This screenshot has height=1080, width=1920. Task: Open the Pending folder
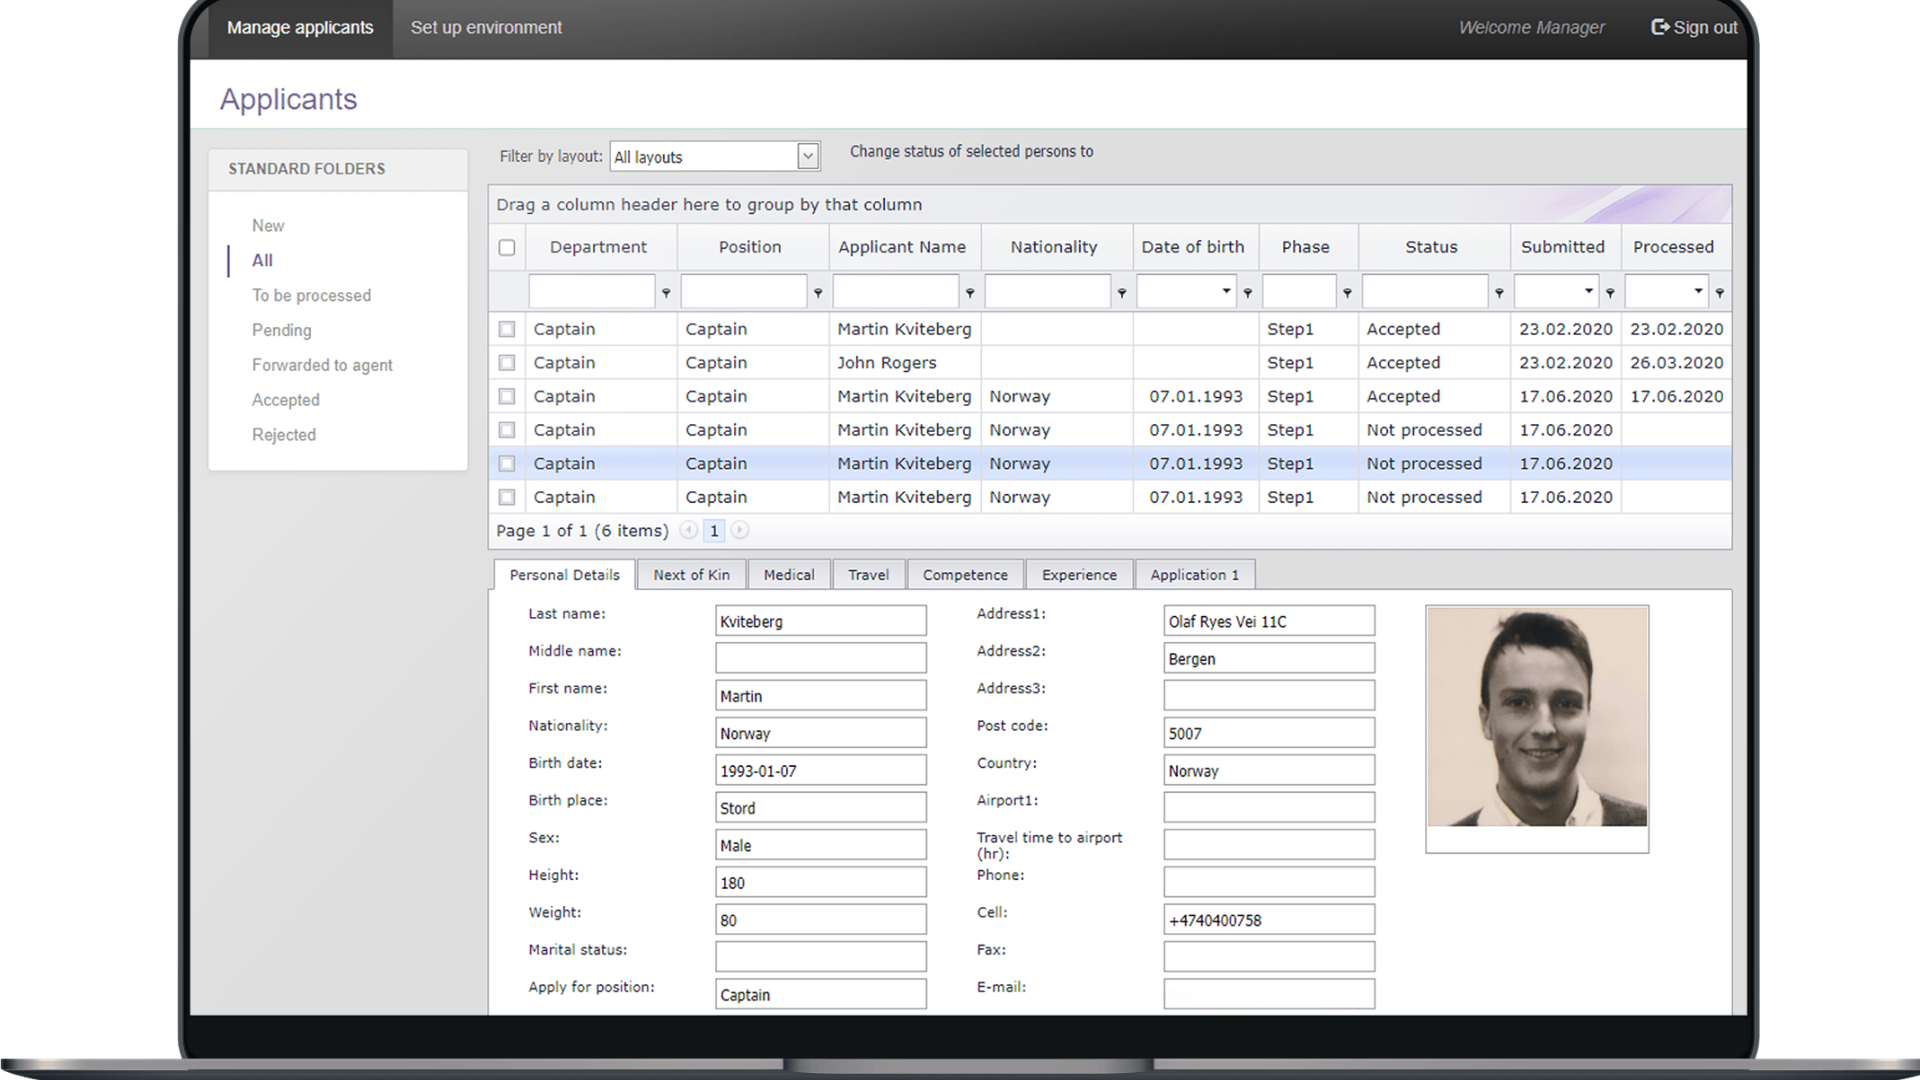[281, 330]
